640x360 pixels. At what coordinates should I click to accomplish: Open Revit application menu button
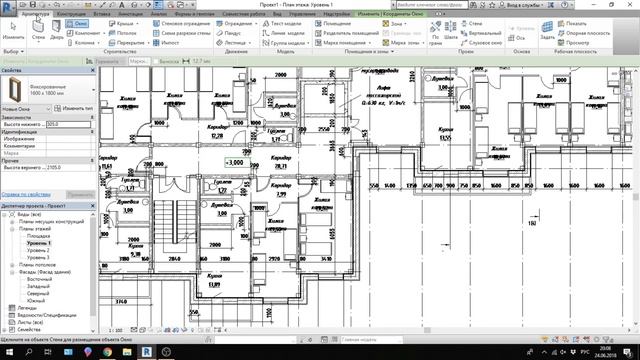pyautogui.click(x=8, y=7)
